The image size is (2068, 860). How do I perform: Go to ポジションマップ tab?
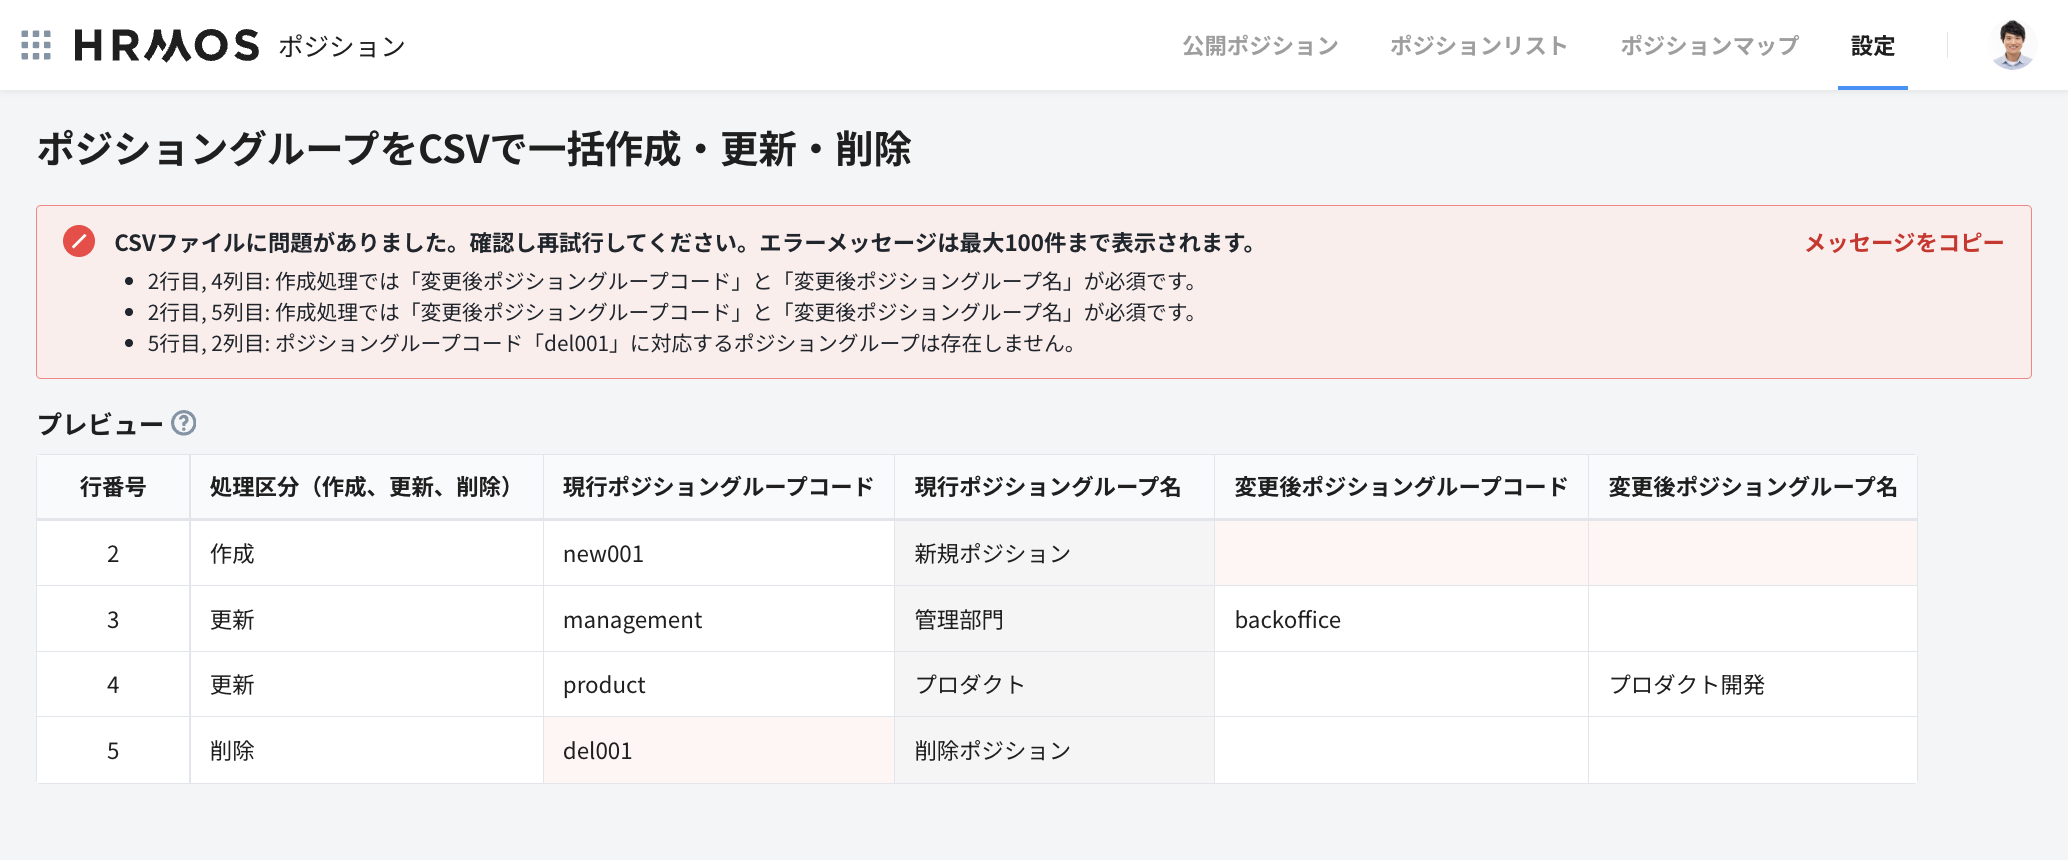pyautogui.click(x=1709, y=46)
